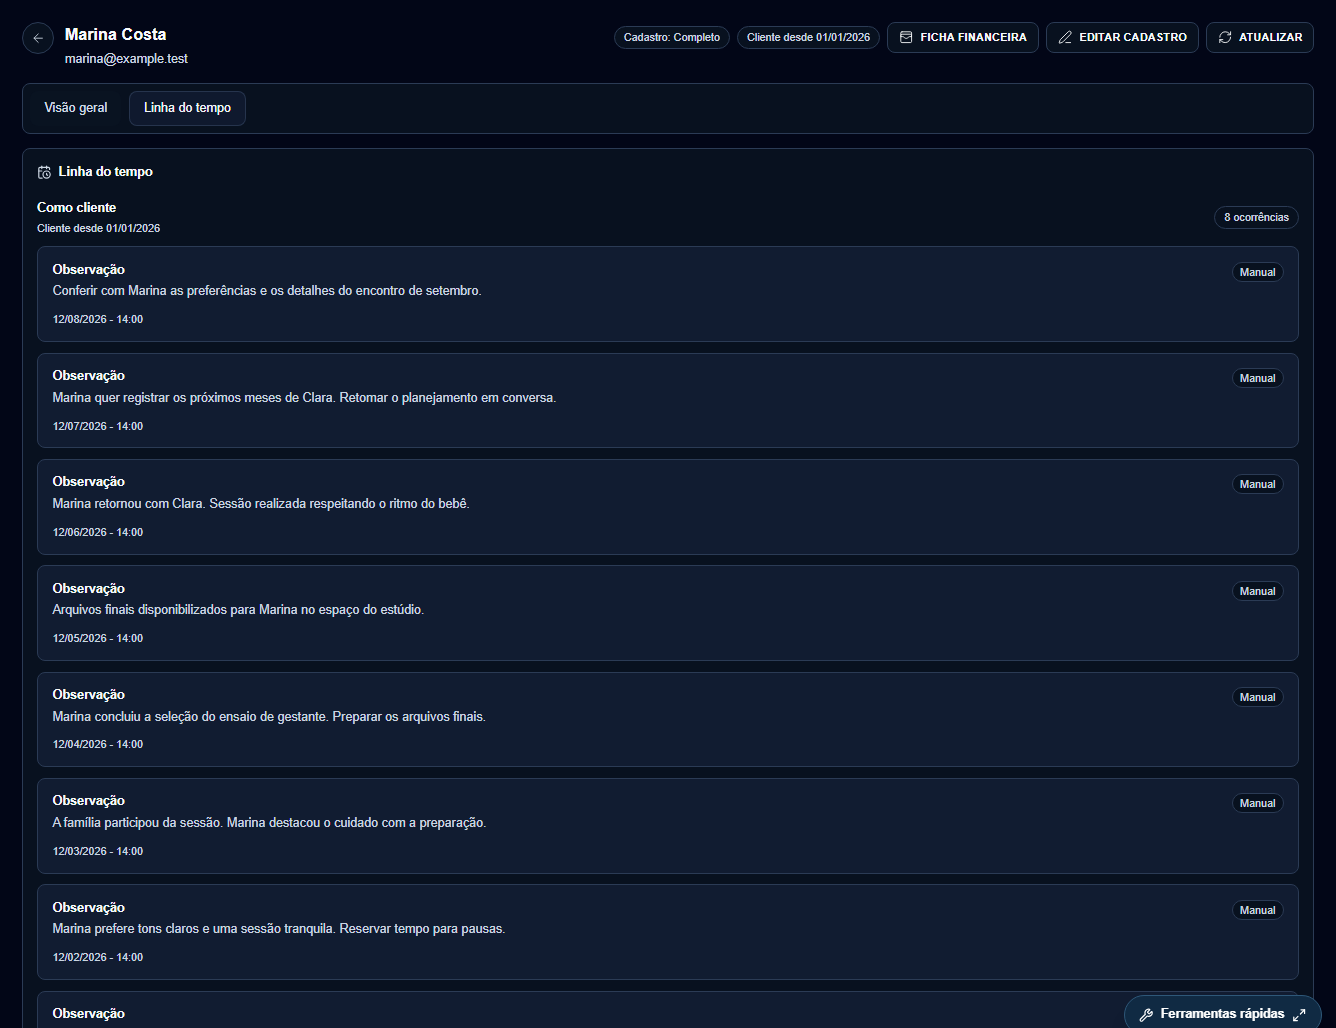The height and width of the screenshot is (1028, 1336).
Task: Click the pencil icon on Editar Cadastro
Action: pos(1065,37)
